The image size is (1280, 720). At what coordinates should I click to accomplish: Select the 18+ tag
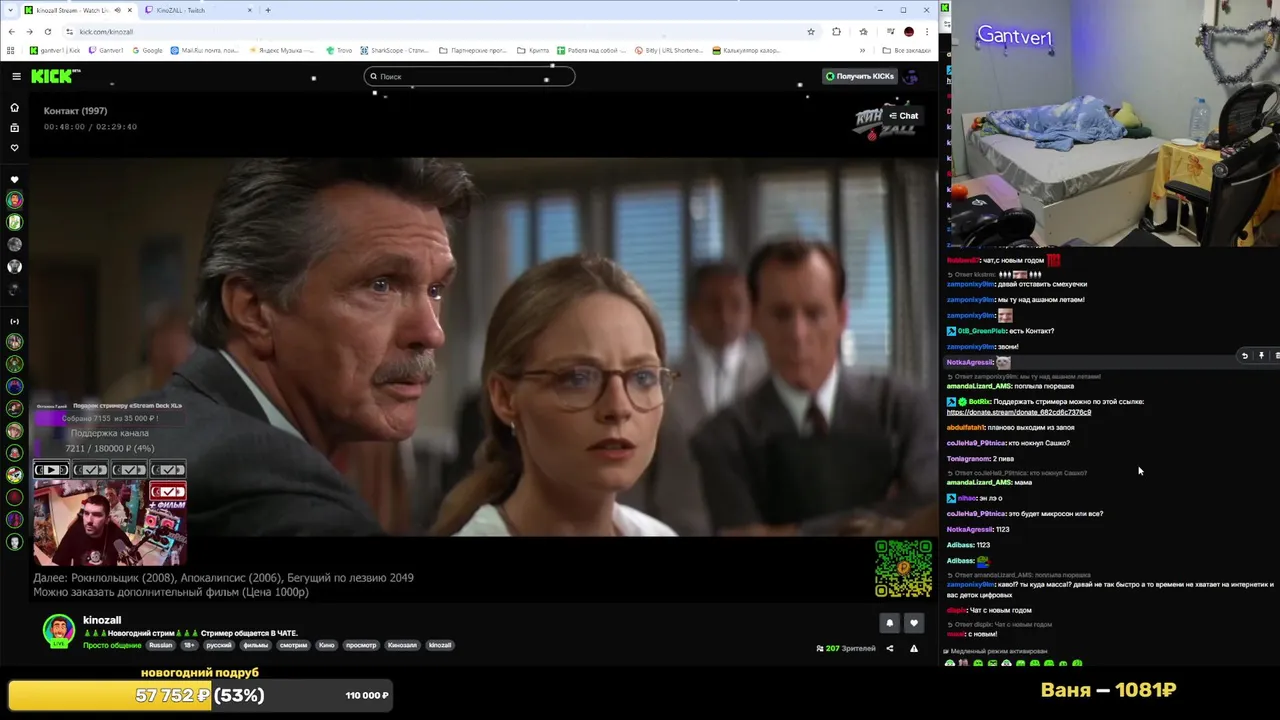pos(189,645)
